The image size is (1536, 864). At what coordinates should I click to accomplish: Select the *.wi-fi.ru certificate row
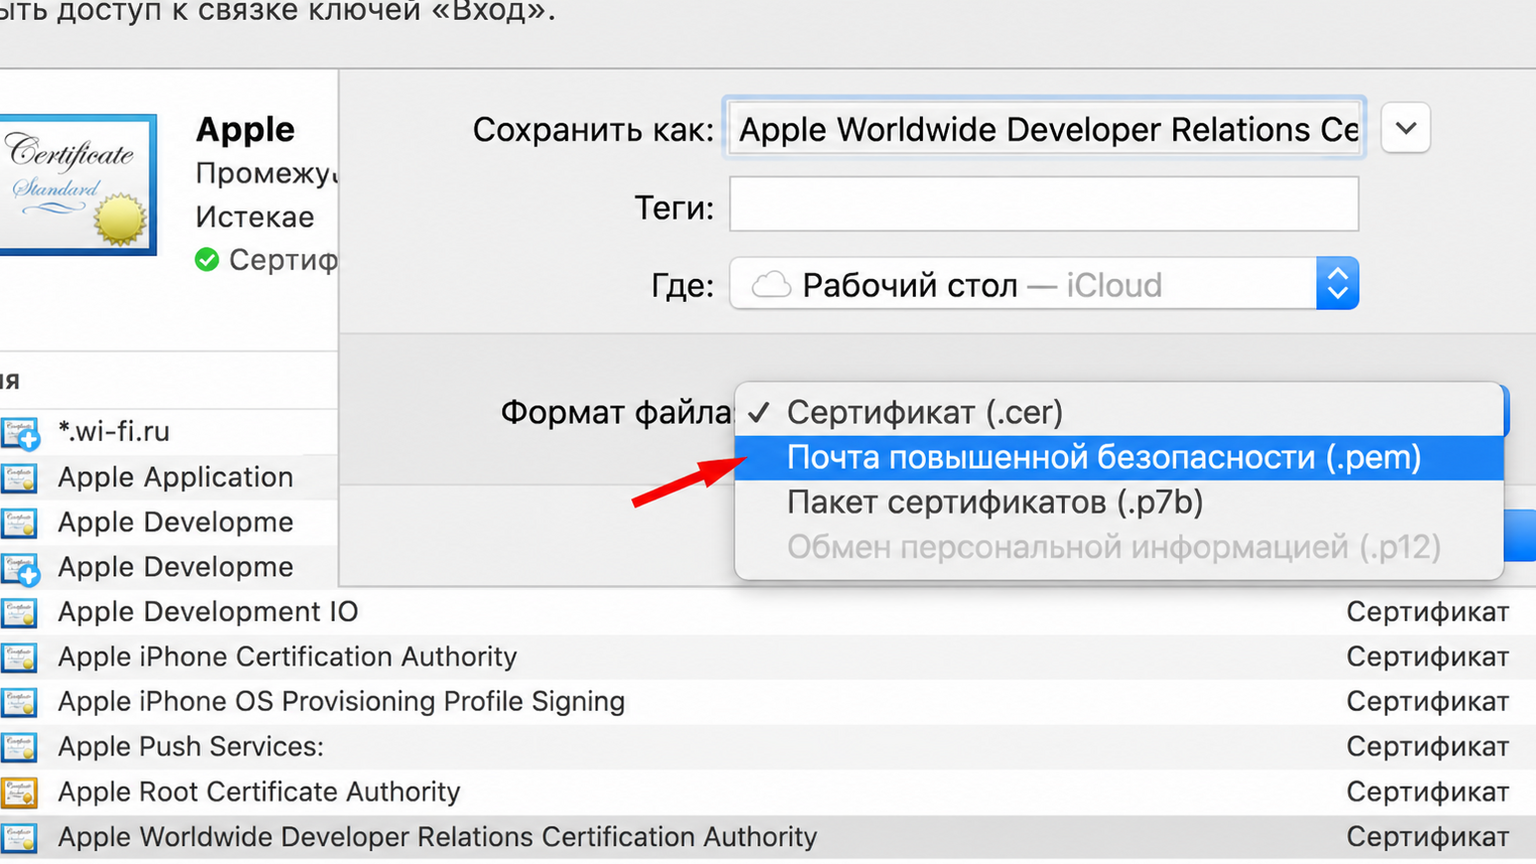pyautogui.click(x=169, y=432)
